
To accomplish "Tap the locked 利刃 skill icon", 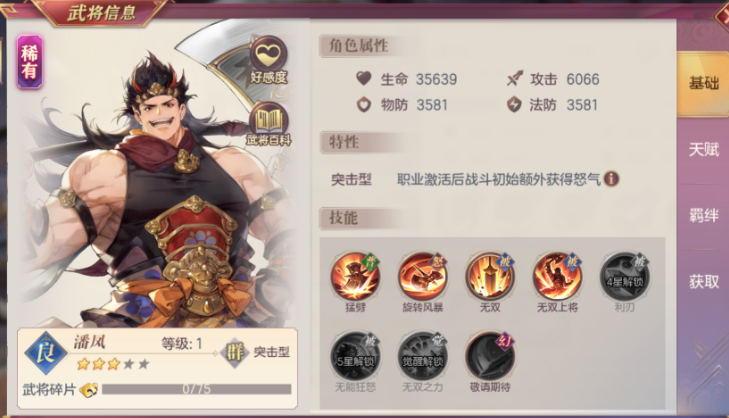I will [624, 276].
